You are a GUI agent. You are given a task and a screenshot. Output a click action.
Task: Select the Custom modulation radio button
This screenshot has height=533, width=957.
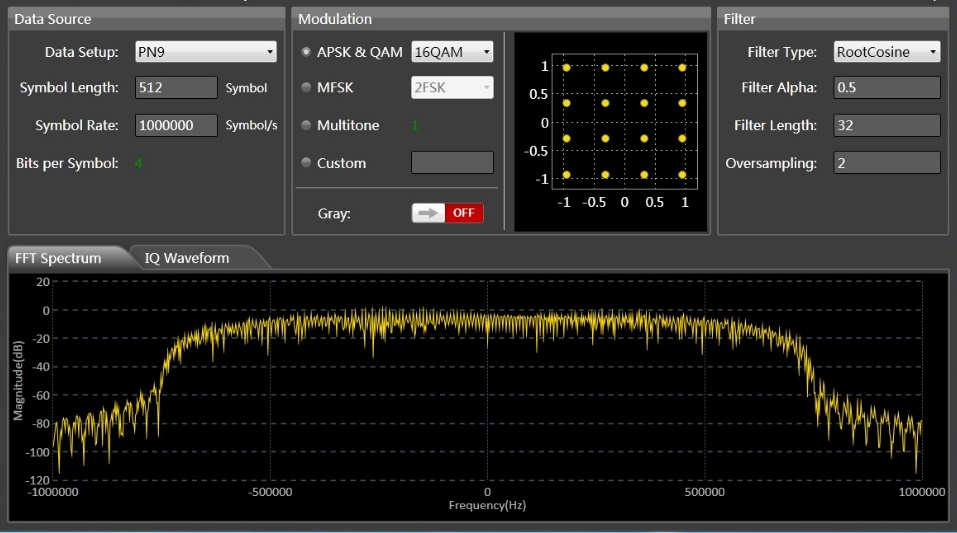point(306,163)
